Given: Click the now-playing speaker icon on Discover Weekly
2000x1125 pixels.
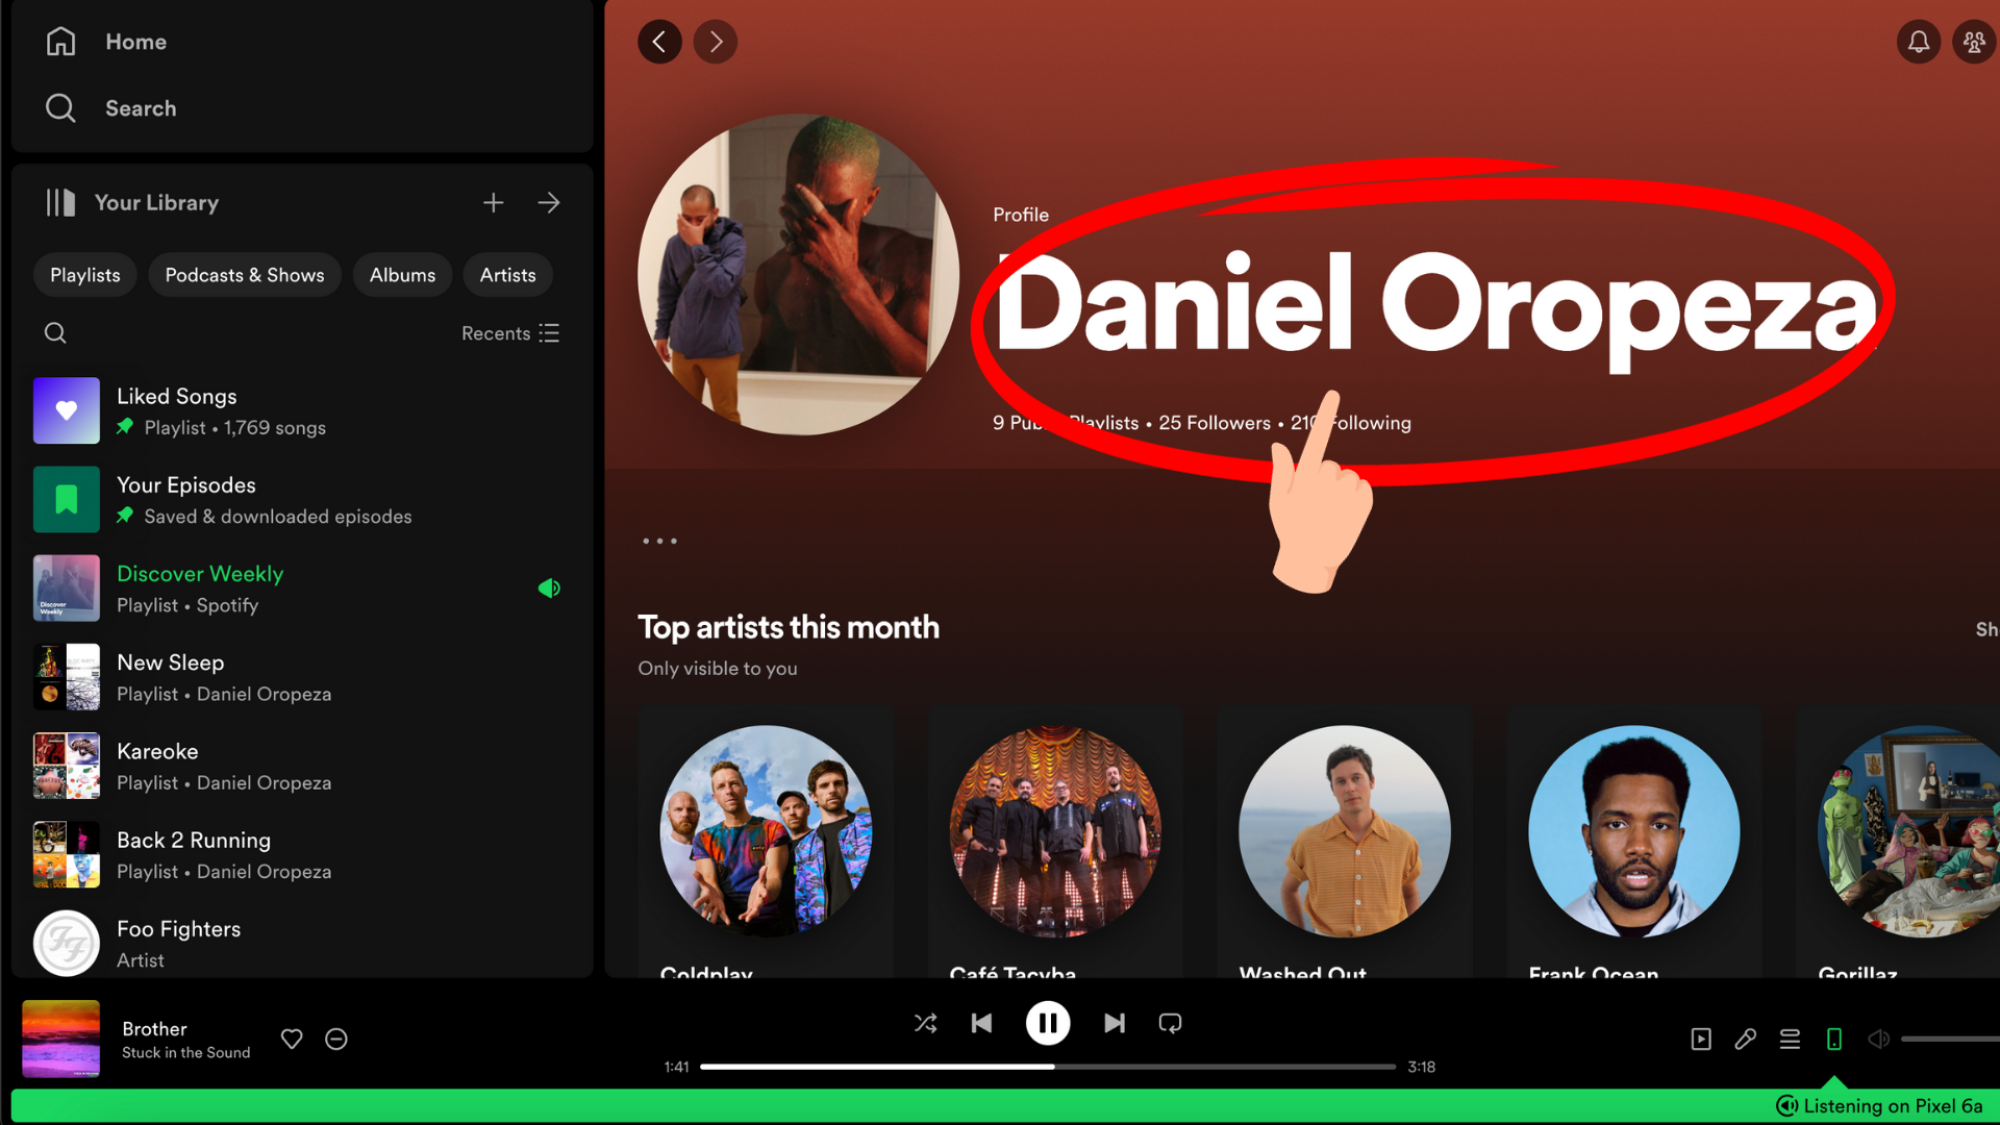Looking at the screenshot, I should [x=549, y=588].
